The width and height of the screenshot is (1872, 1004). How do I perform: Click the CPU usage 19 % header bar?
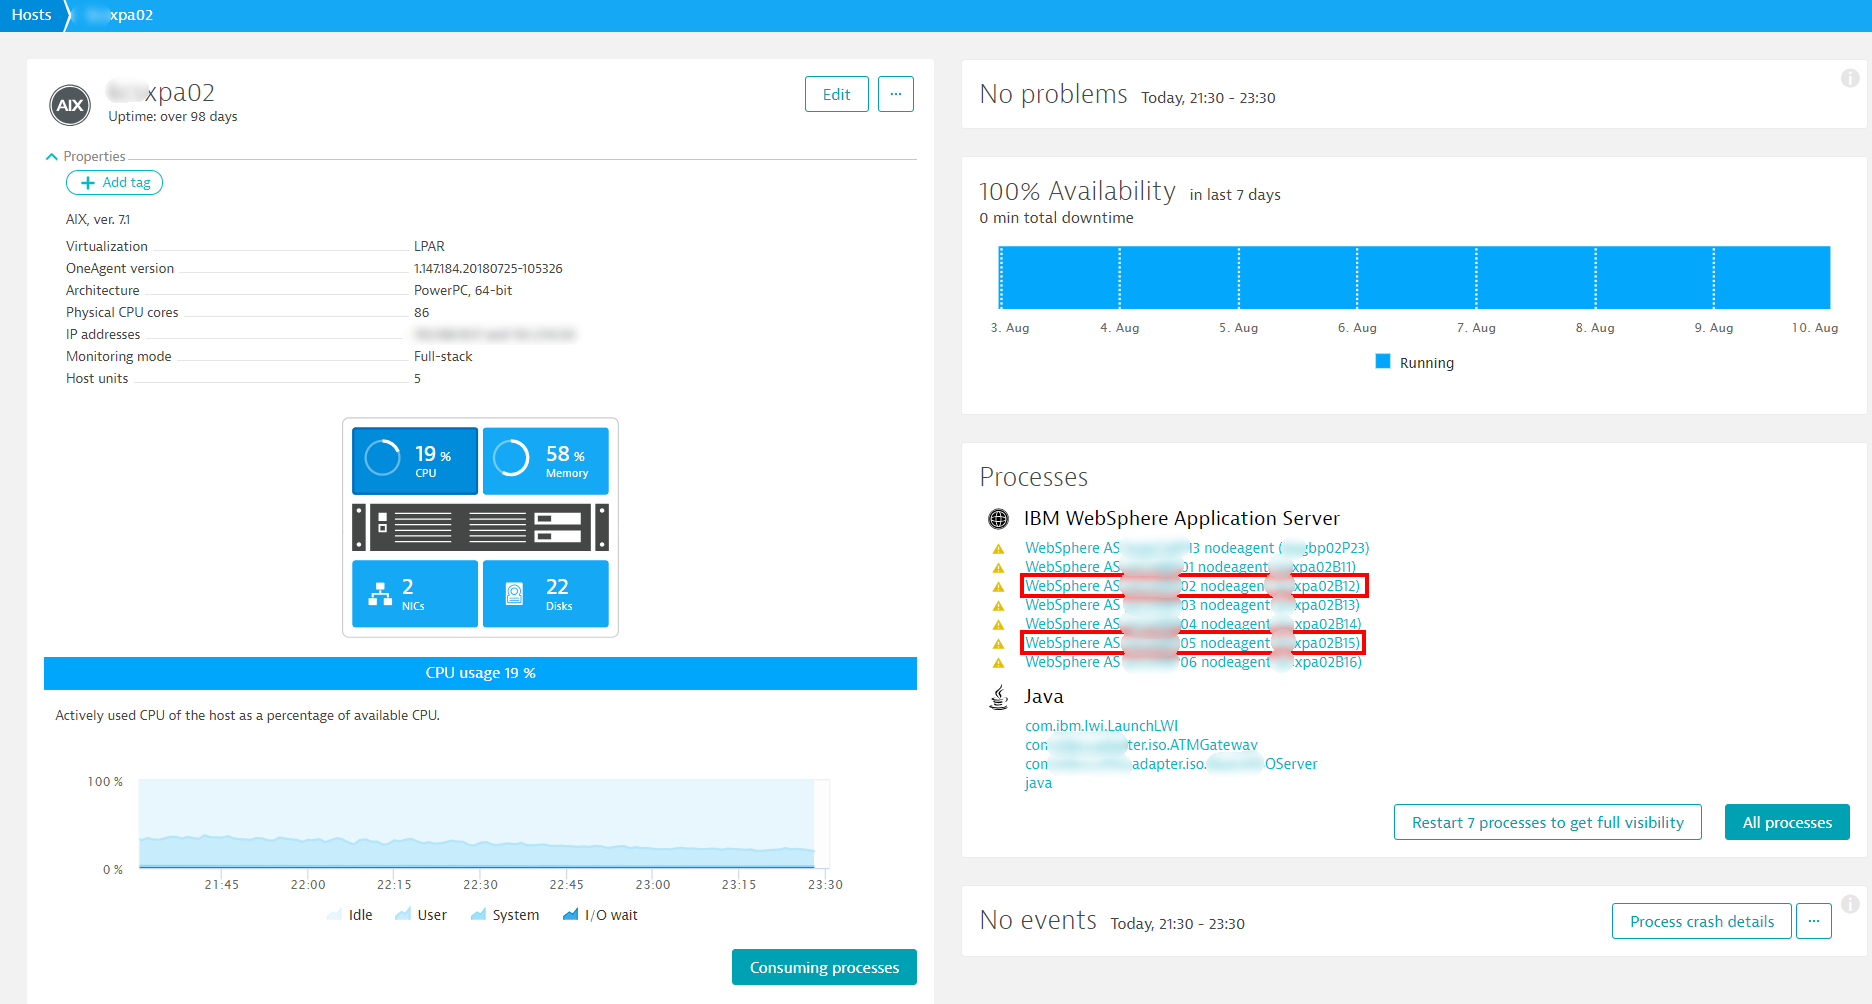(x=480, y=673)
